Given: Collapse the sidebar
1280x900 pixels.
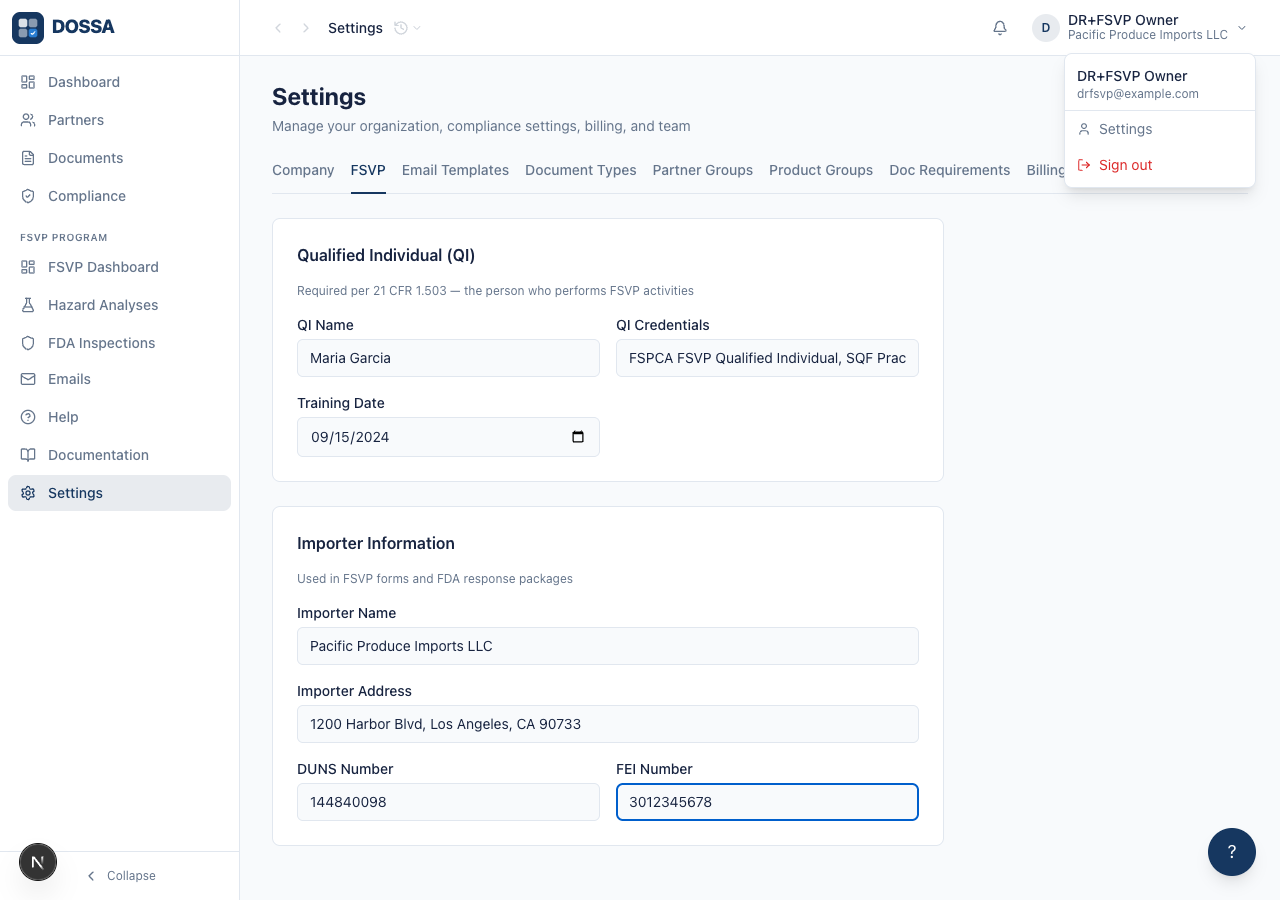Looking at the screenshot, I should [120, 876].
